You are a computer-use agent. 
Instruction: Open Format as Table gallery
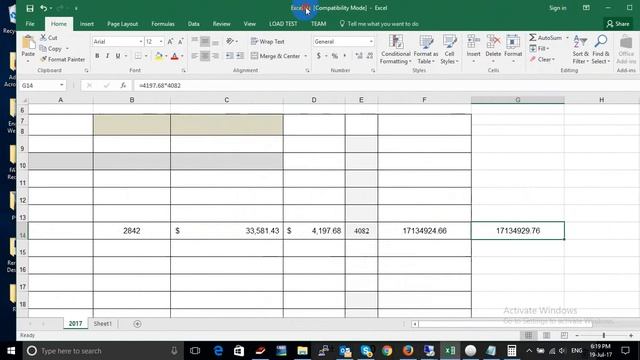coord(426,49)
